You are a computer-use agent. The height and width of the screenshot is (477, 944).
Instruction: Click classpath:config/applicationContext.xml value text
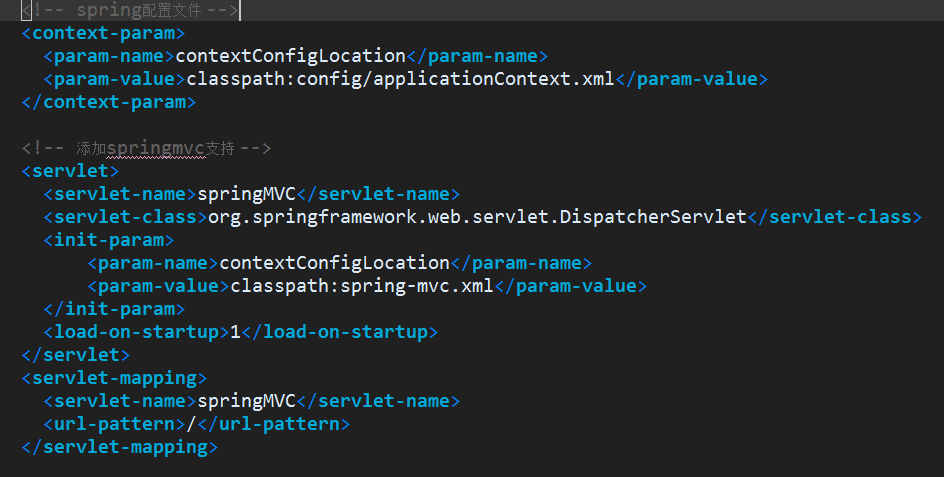point(400,79)
